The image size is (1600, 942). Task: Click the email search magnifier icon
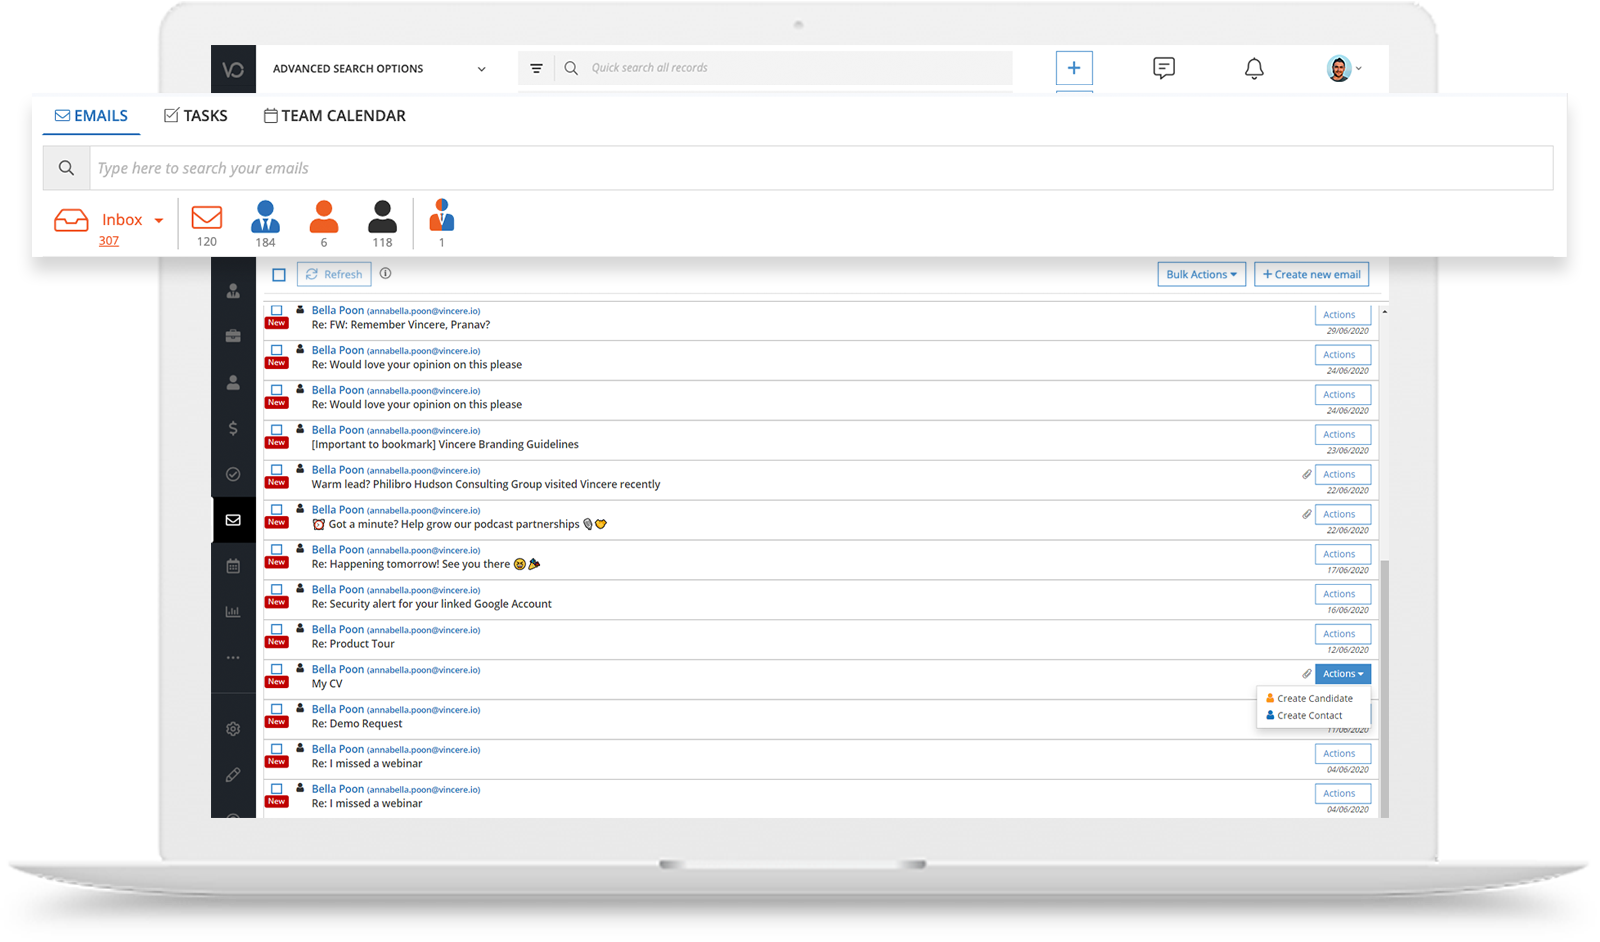[x=66, y=168]
